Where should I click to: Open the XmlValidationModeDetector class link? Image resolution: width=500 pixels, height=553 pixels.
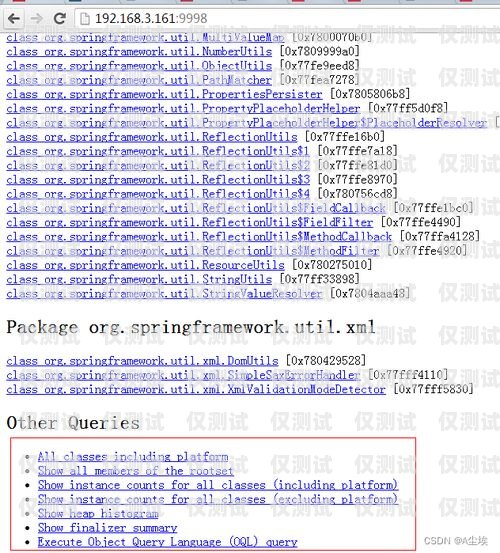[196, 389]
